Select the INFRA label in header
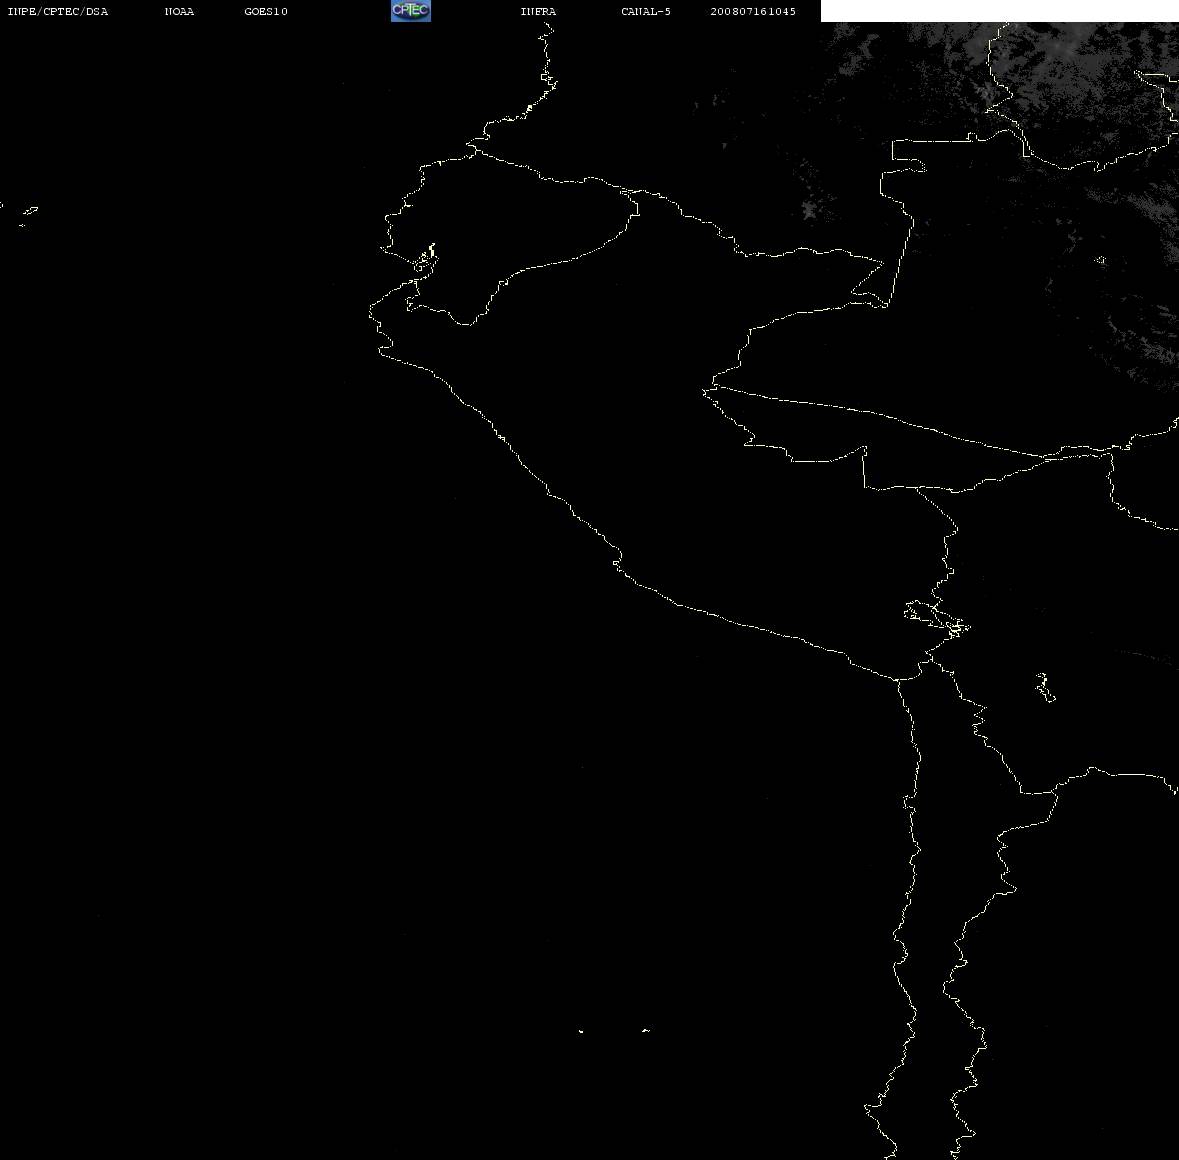This screenshot has width=1179, height=1160. click(x=538, y=11)
